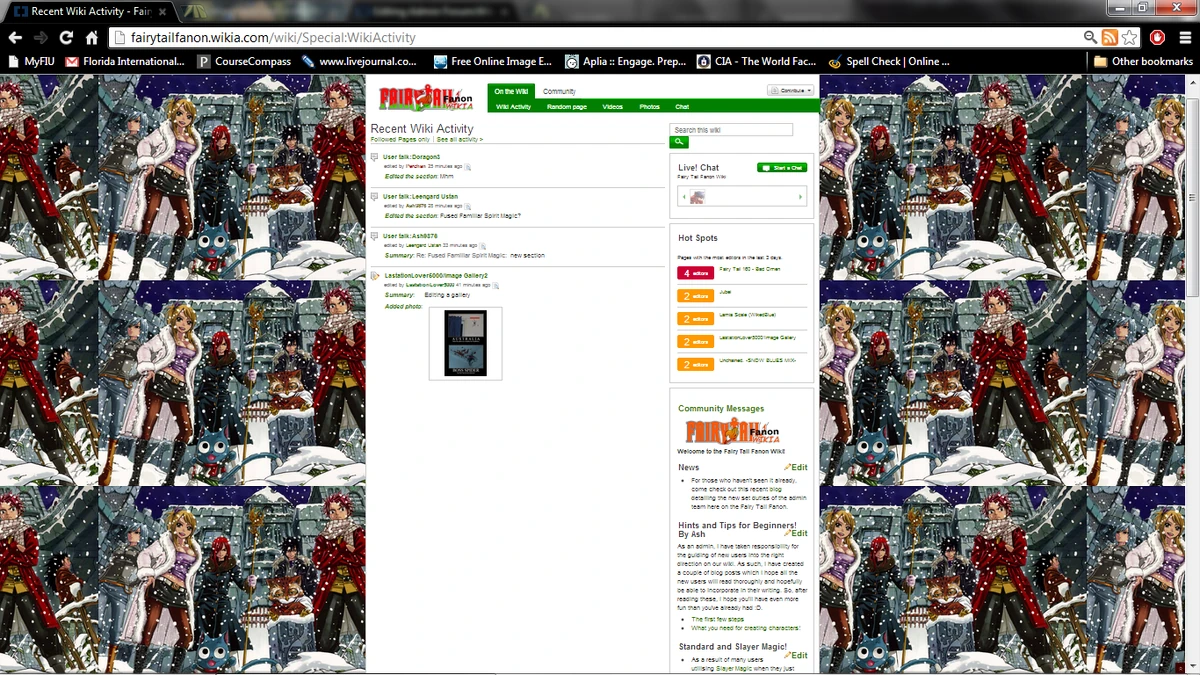This screenshot has width=1200, height=675.
Task: Click the Start a Chat button
Action: [781, 167]
